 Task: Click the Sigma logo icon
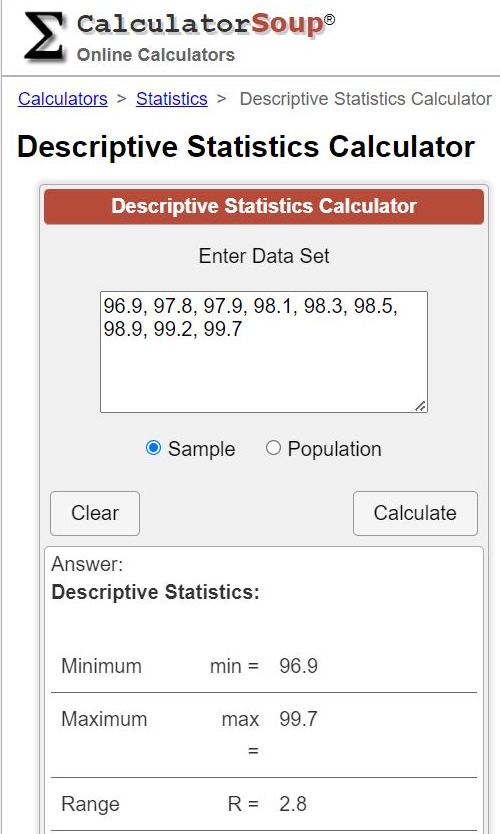tap(44, 36)
